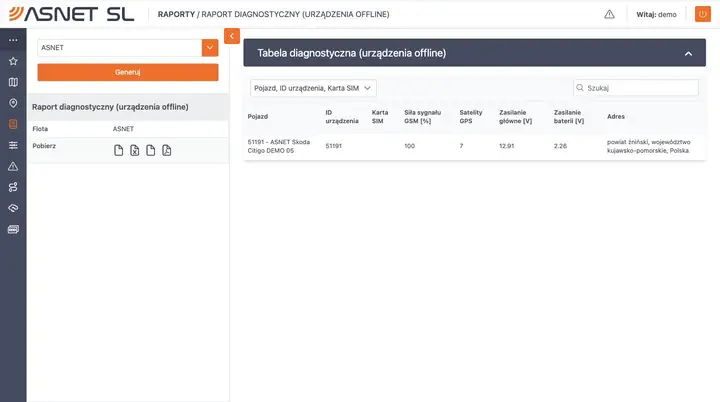Viewport: 720px width, 402px height.
Task: Open the Pojazd, ID urządzenia, Karta SIM dropdown
Action: [313, 88]
